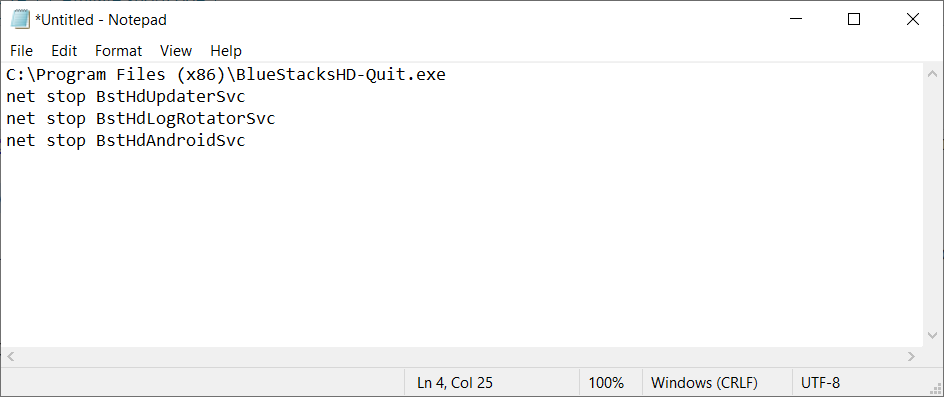Minimize the Notepad window
The height and width of the screenshot is (397, 944).
click(x=795, y=19)
